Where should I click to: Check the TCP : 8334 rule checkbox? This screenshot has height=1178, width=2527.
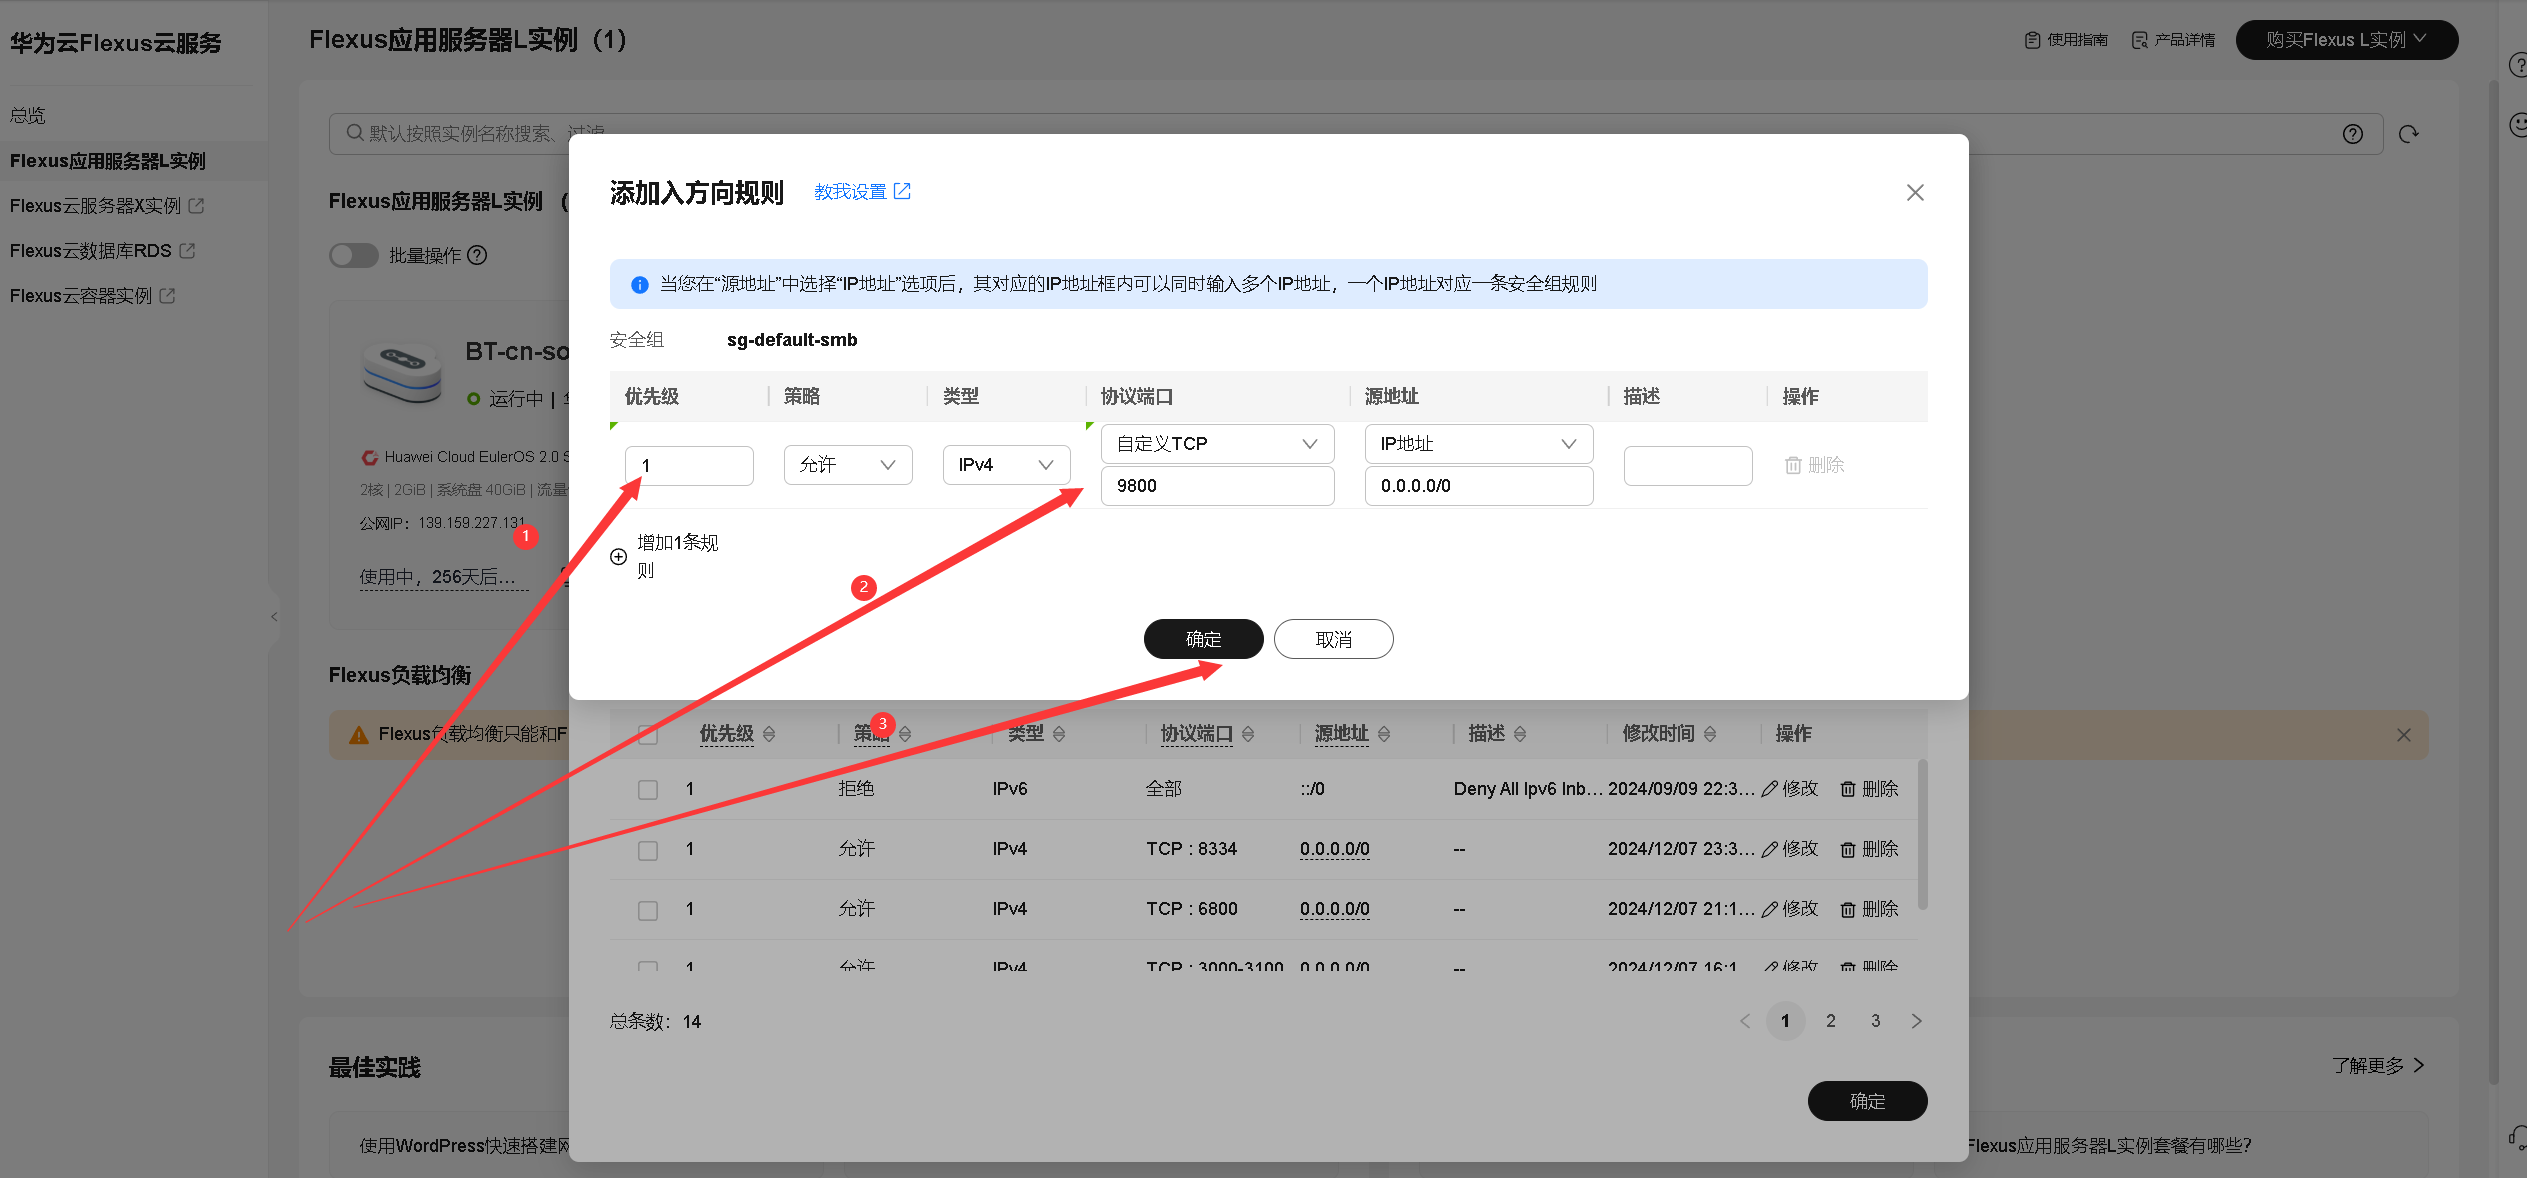(x=648, y=849)
